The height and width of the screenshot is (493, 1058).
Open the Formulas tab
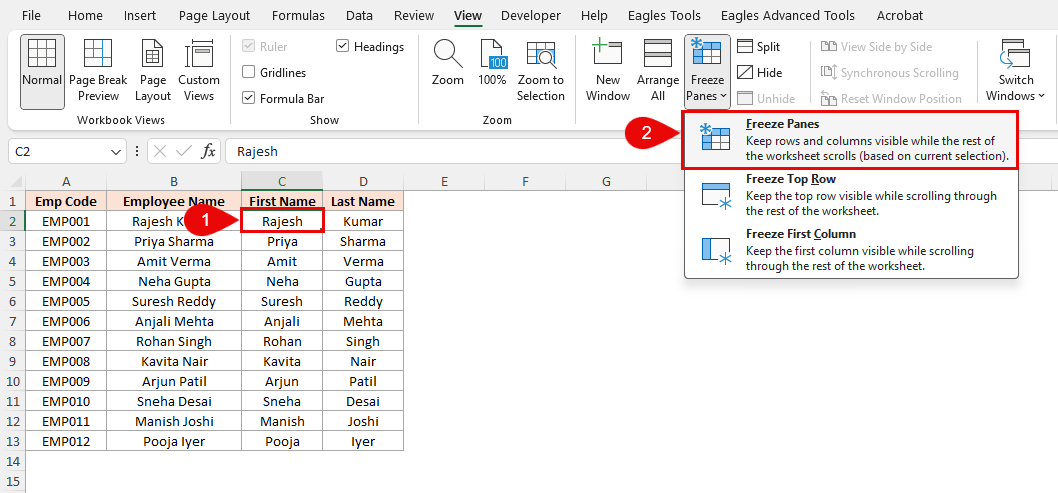298,16
